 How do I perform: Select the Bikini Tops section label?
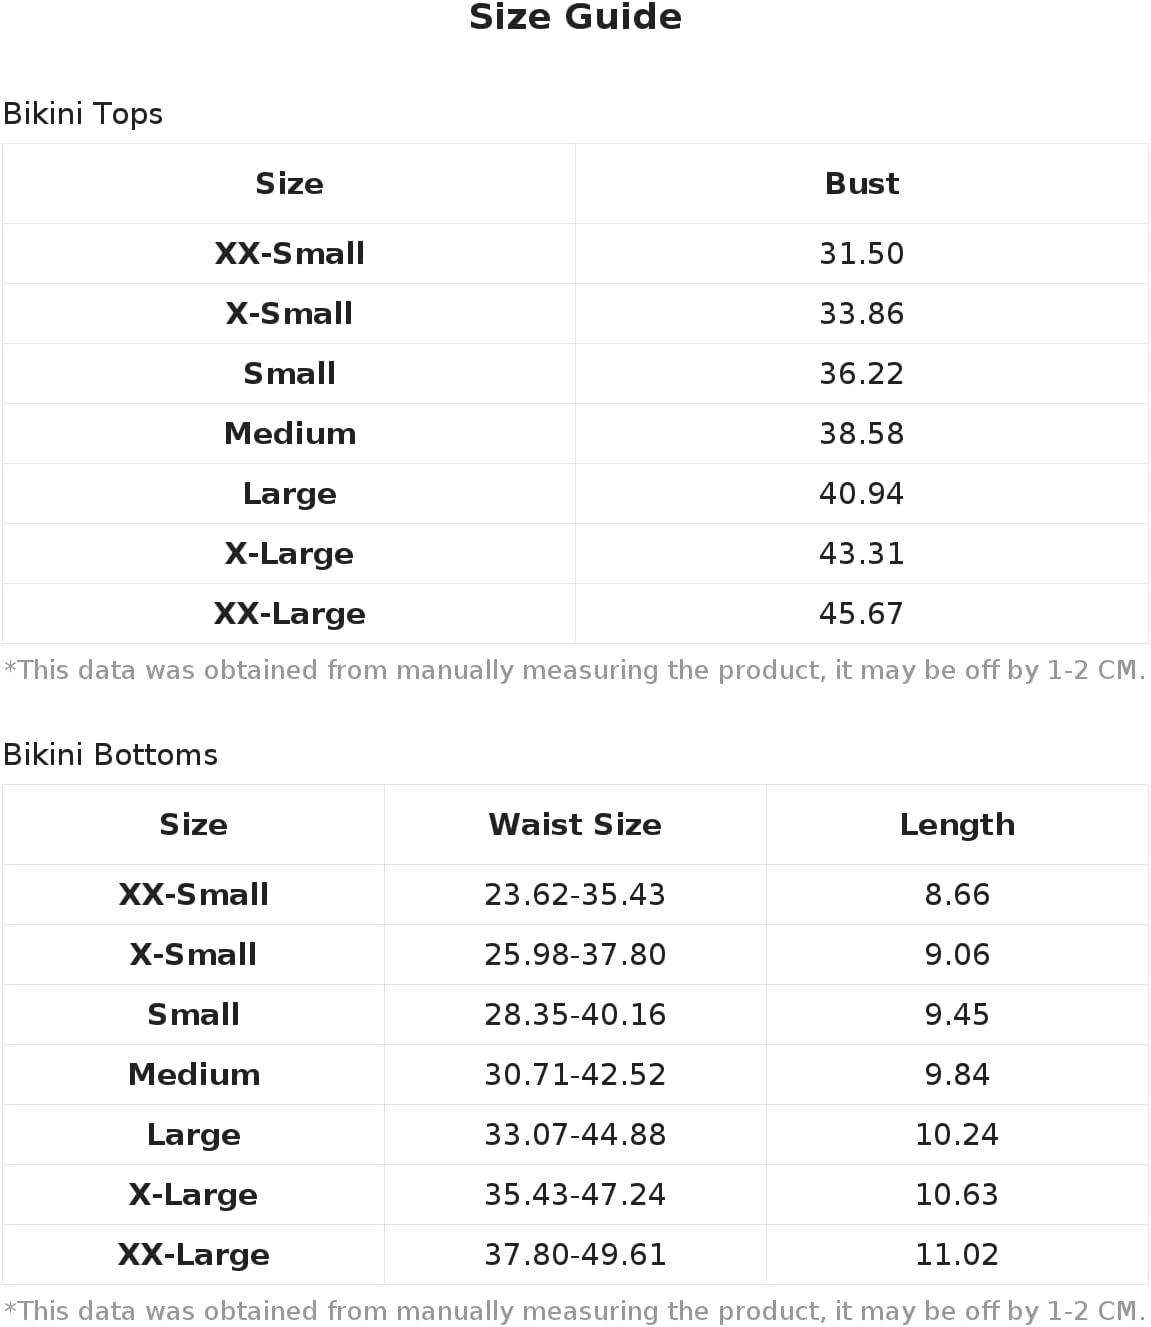(83, 114)
